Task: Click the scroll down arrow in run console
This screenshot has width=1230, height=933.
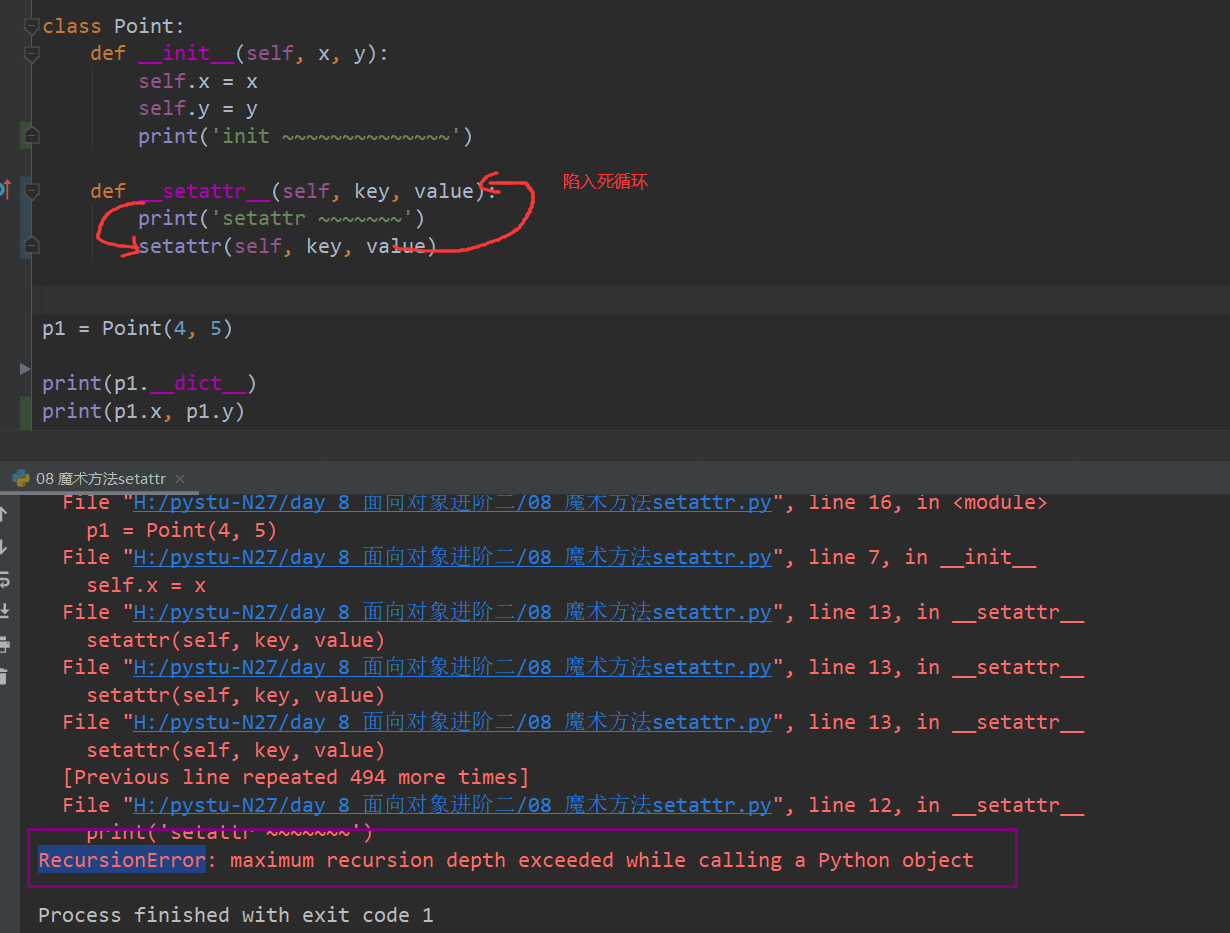Action: tap(3, 546)
